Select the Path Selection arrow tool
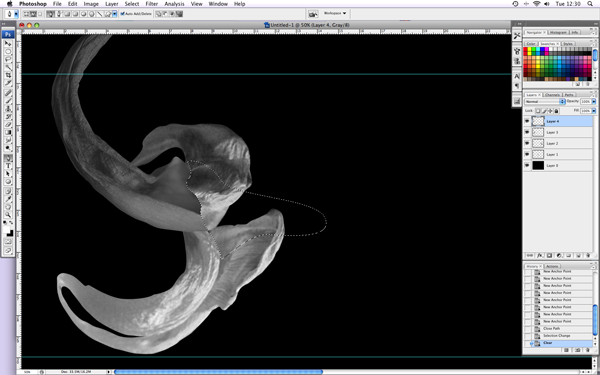600x375 pixels. pyautogui.click(x=8, y=174)
